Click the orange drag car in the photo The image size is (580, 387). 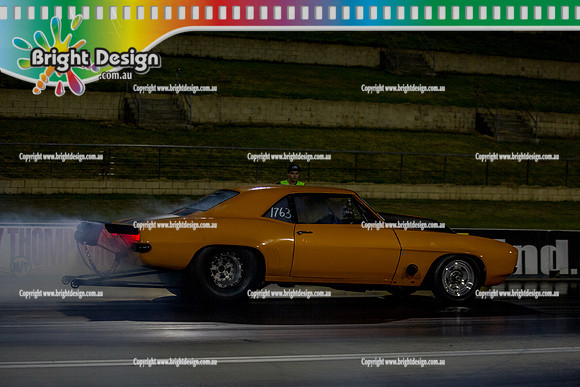290,243
